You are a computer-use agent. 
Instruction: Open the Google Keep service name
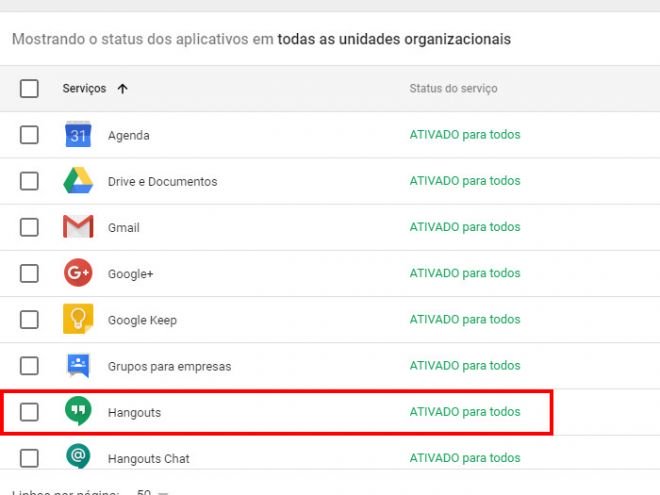pyautogui.click(x=142, y=320)
